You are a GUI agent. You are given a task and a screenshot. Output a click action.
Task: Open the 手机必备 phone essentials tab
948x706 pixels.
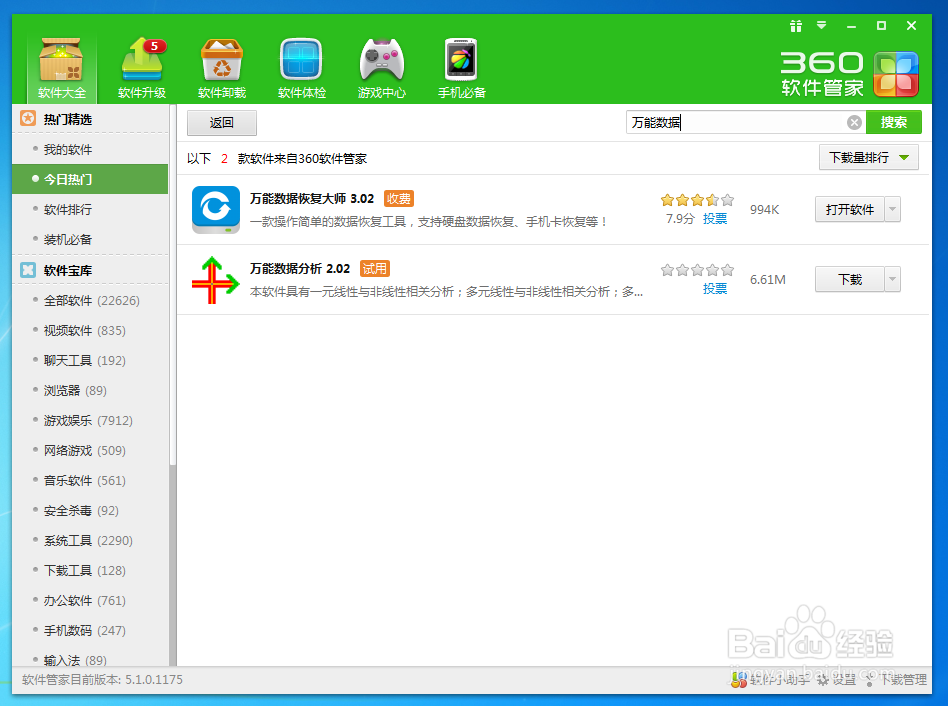coord(461,68)
